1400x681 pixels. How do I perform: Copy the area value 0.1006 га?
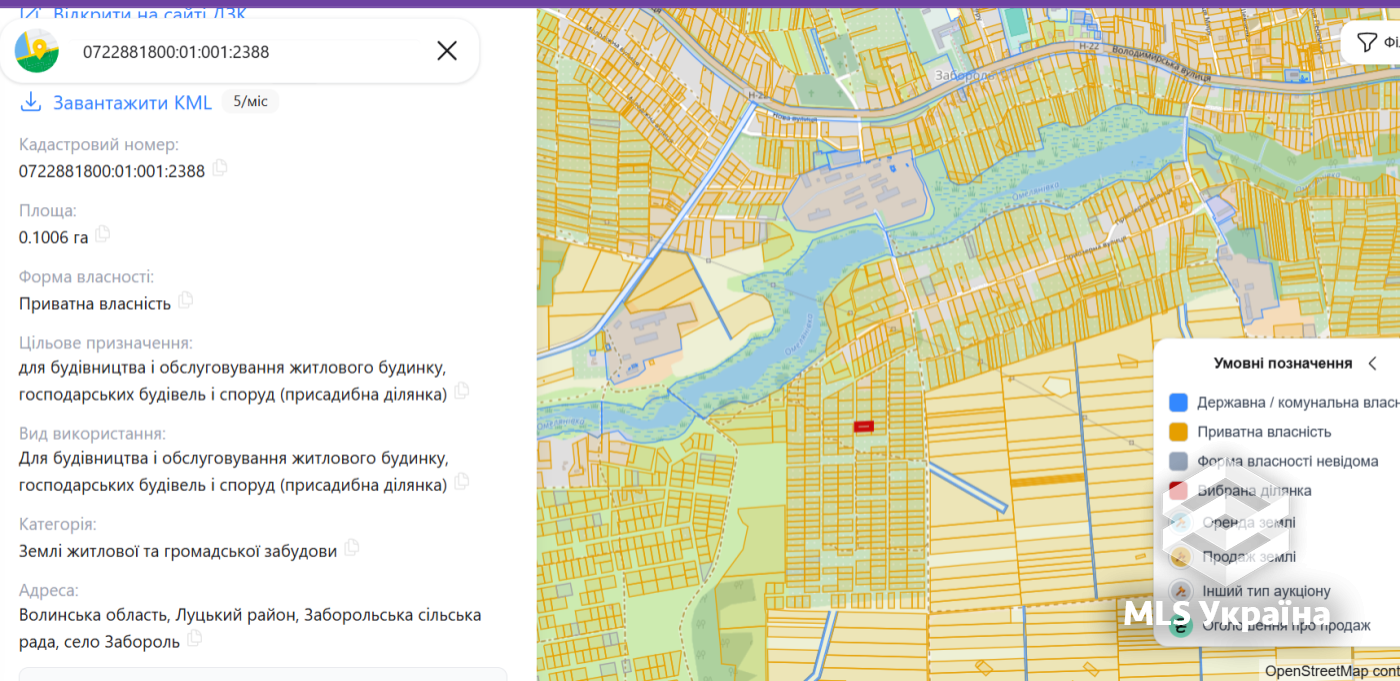click(102, 234)
